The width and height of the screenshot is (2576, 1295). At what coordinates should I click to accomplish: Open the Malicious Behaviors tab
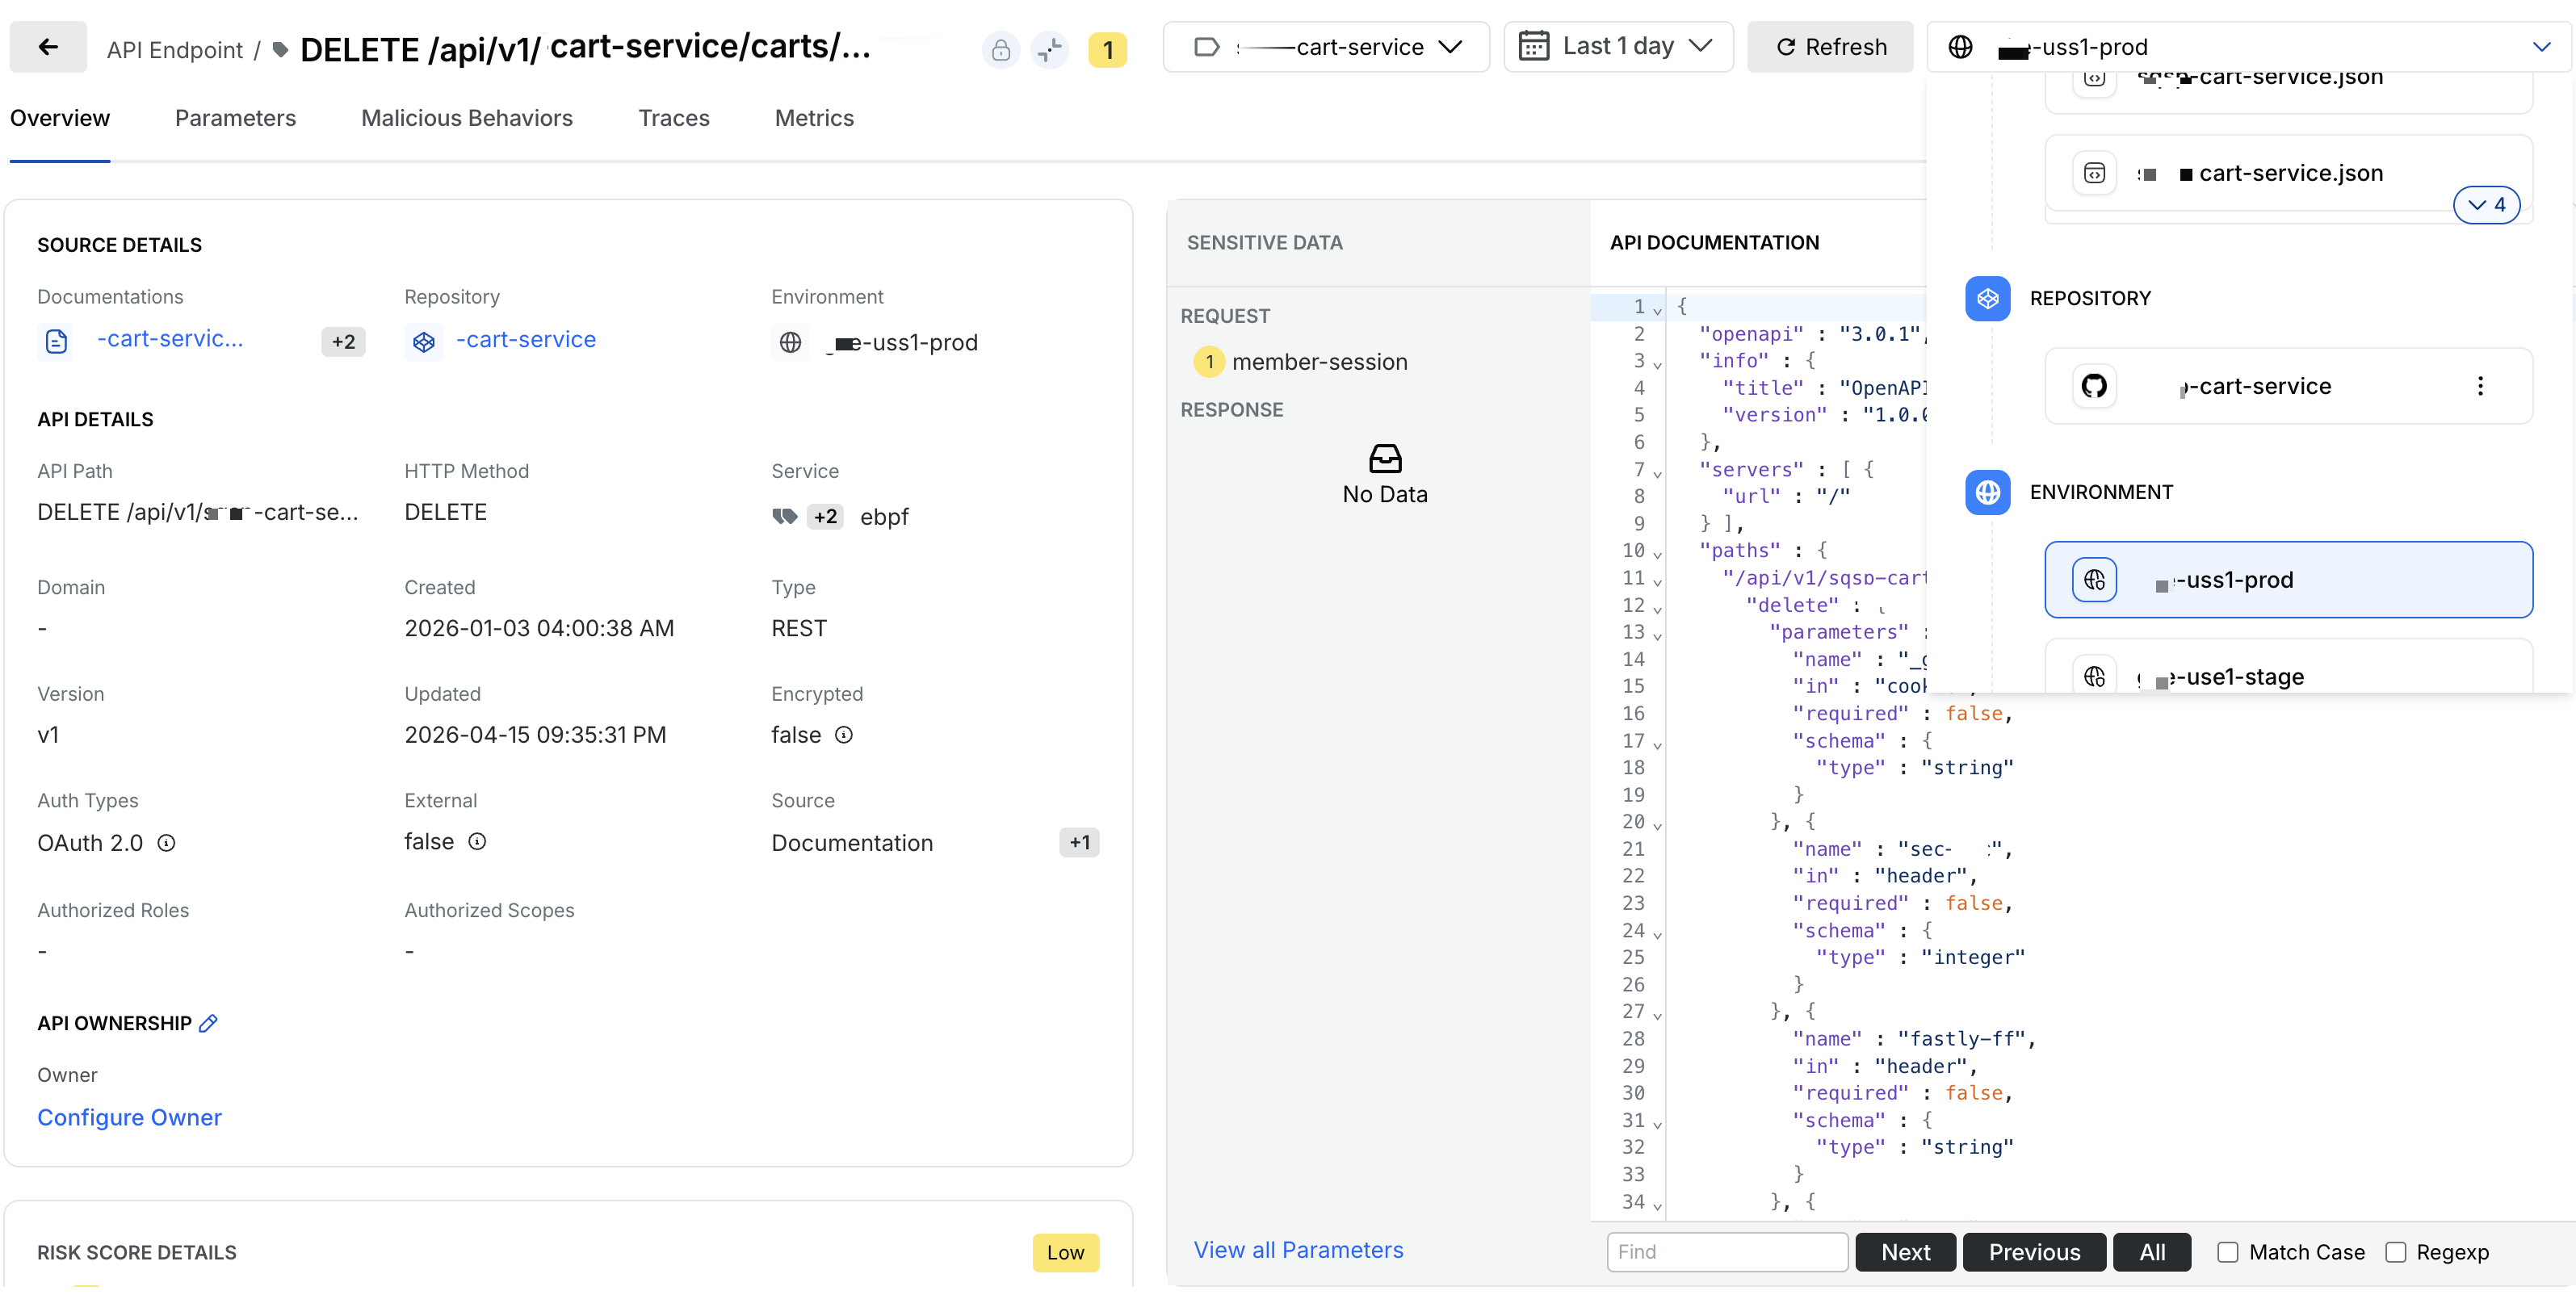[x=467, y=118]
